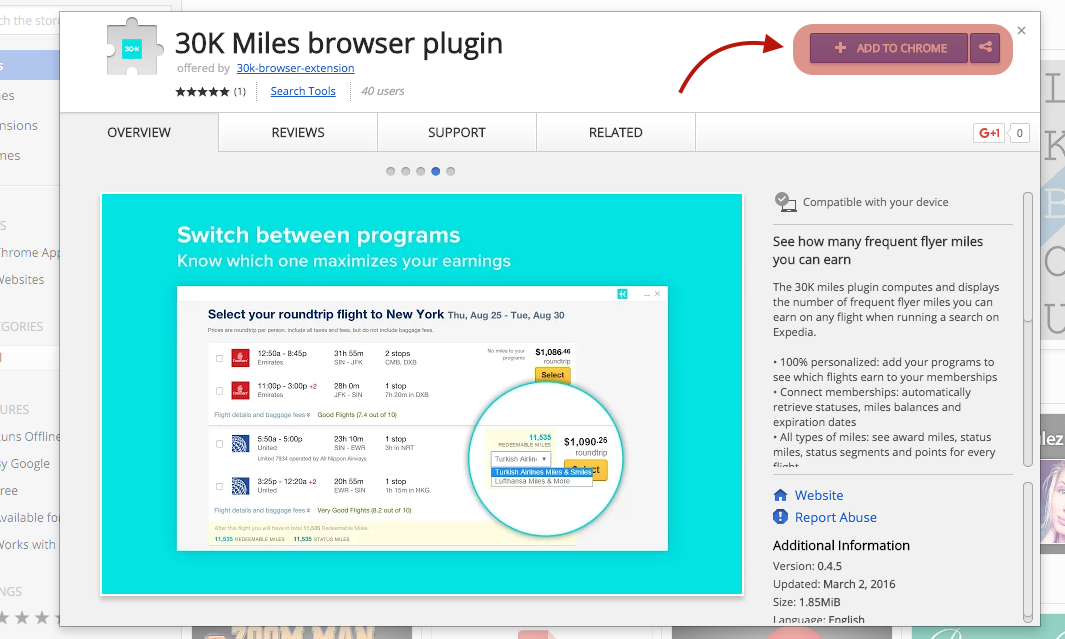Click the five-star rating display
Screen dimensions: 1065x639
pos(202,92)
